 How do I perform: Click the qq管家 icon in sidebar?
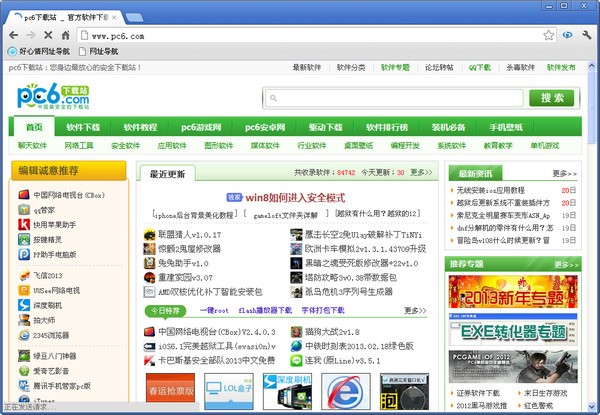click(x=24, y=210)
